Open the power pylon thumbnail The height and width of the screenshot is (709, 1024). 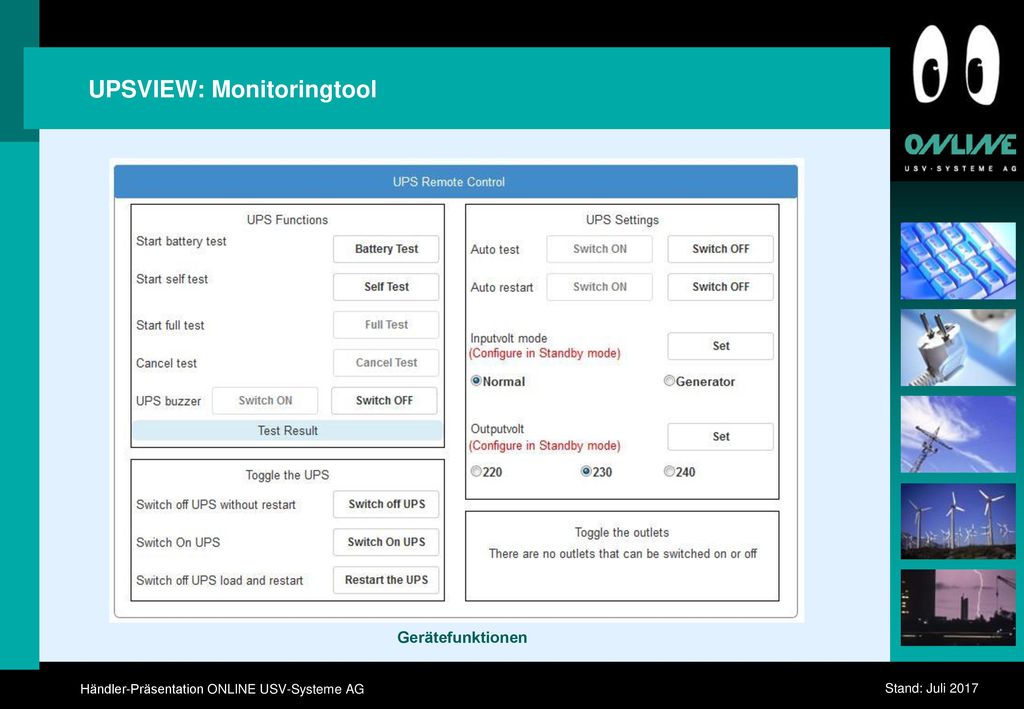958,434
